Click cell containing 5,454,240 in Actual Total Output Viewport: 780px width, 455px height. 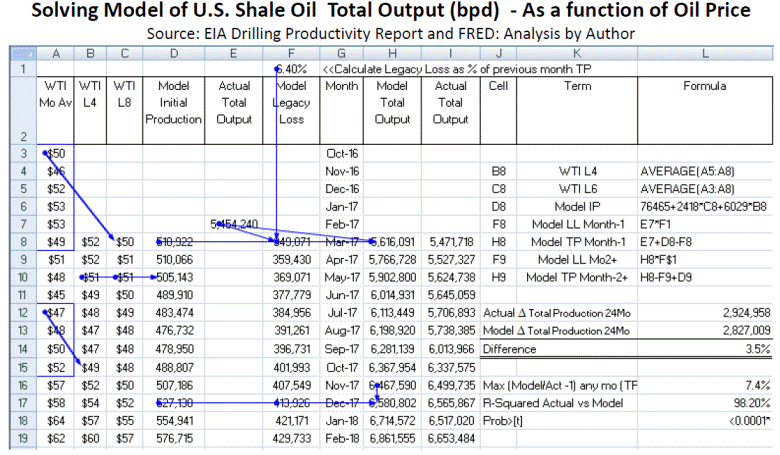(x=236, y=222)
